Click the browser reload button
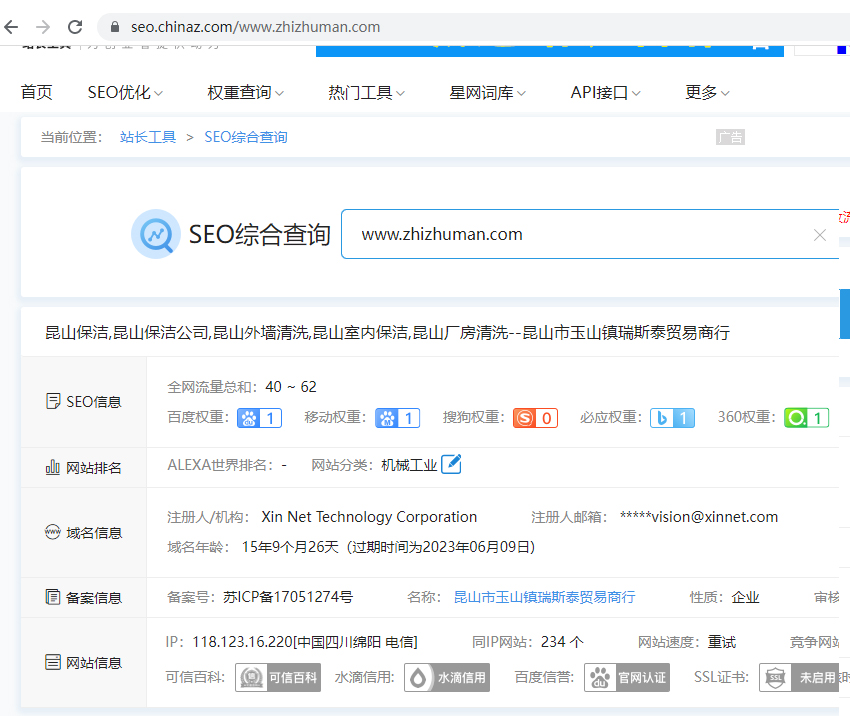The width and height of the screenshot is (850, 716). tap(75, 27)
